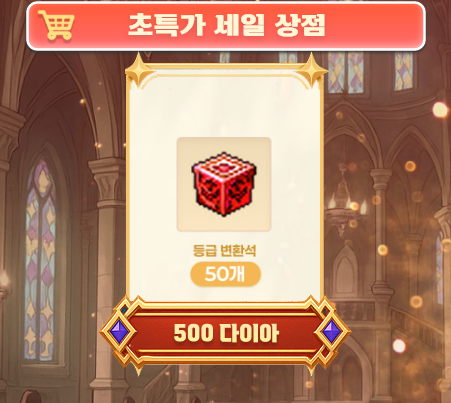Screen dimensions: 451x403
Task: Click the shopping cart icon in banner
Action: pos(56,25)
